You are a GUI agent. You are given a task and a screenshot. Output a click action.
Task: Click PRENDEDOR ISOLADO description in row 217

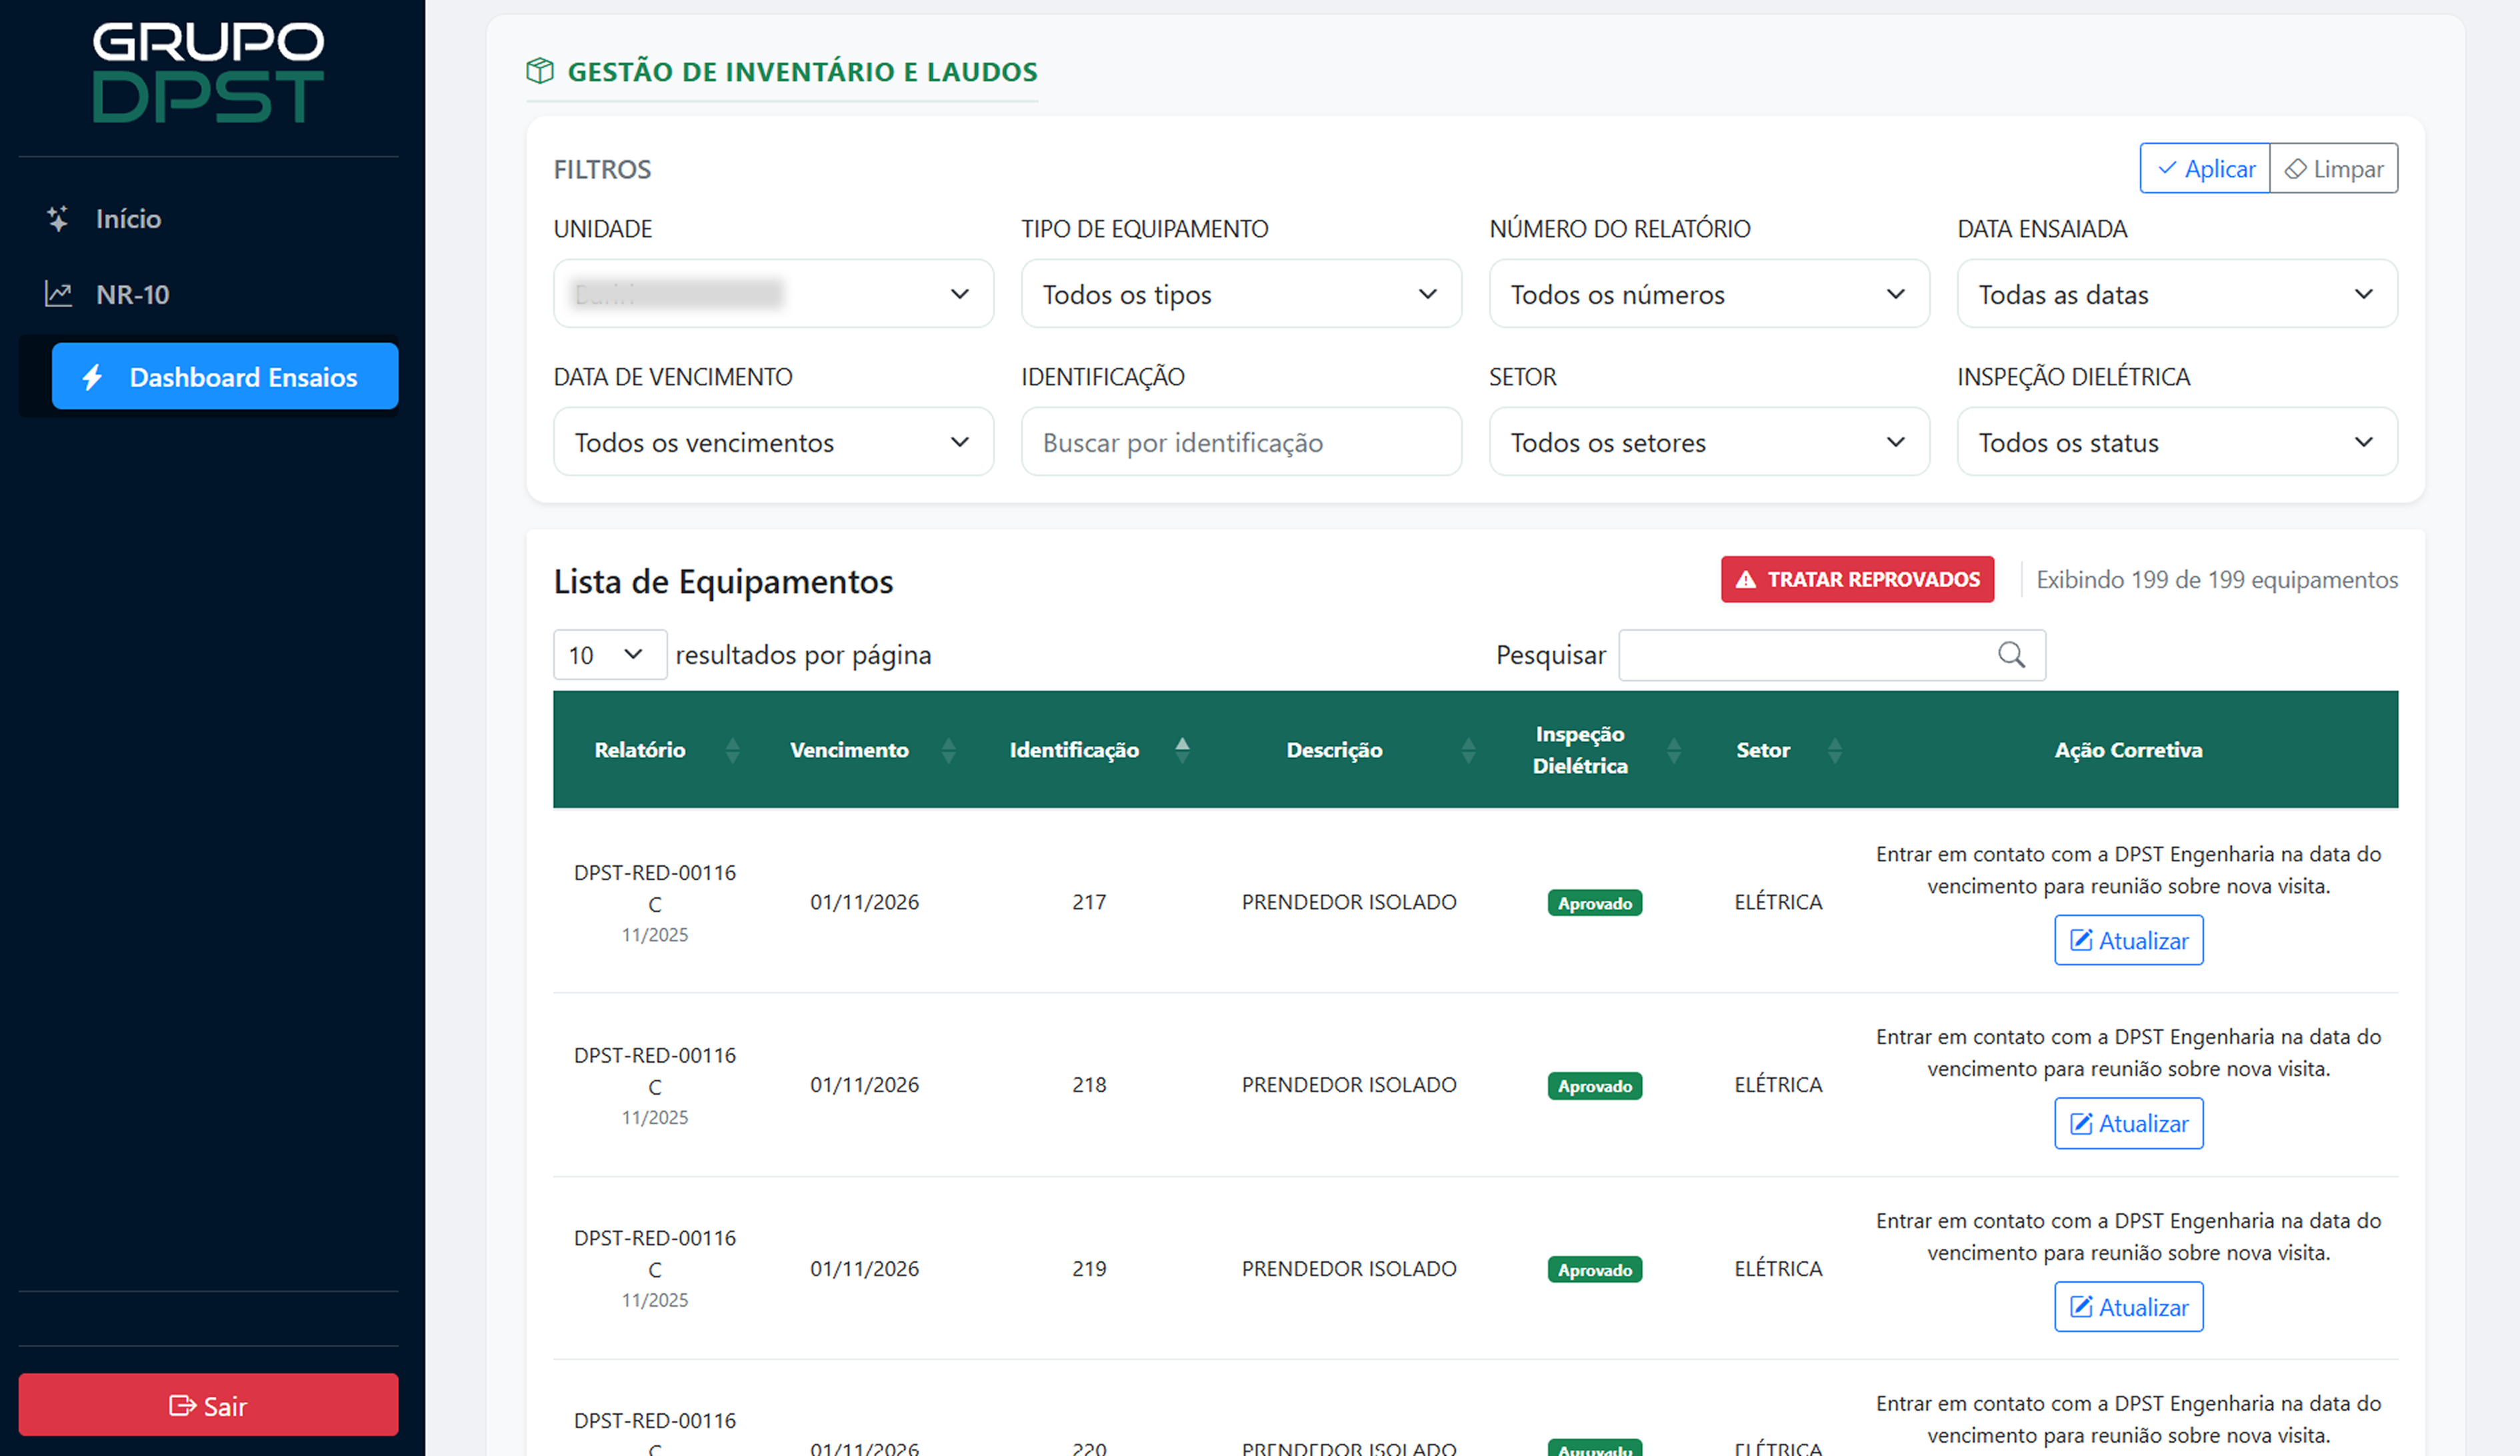tap(1349, 902)
